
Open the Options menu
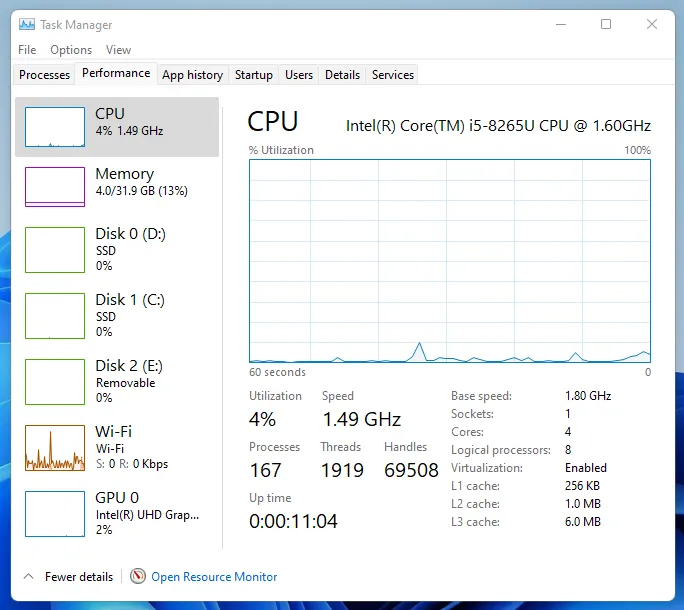pyautogui.click(x=71, y=50)
